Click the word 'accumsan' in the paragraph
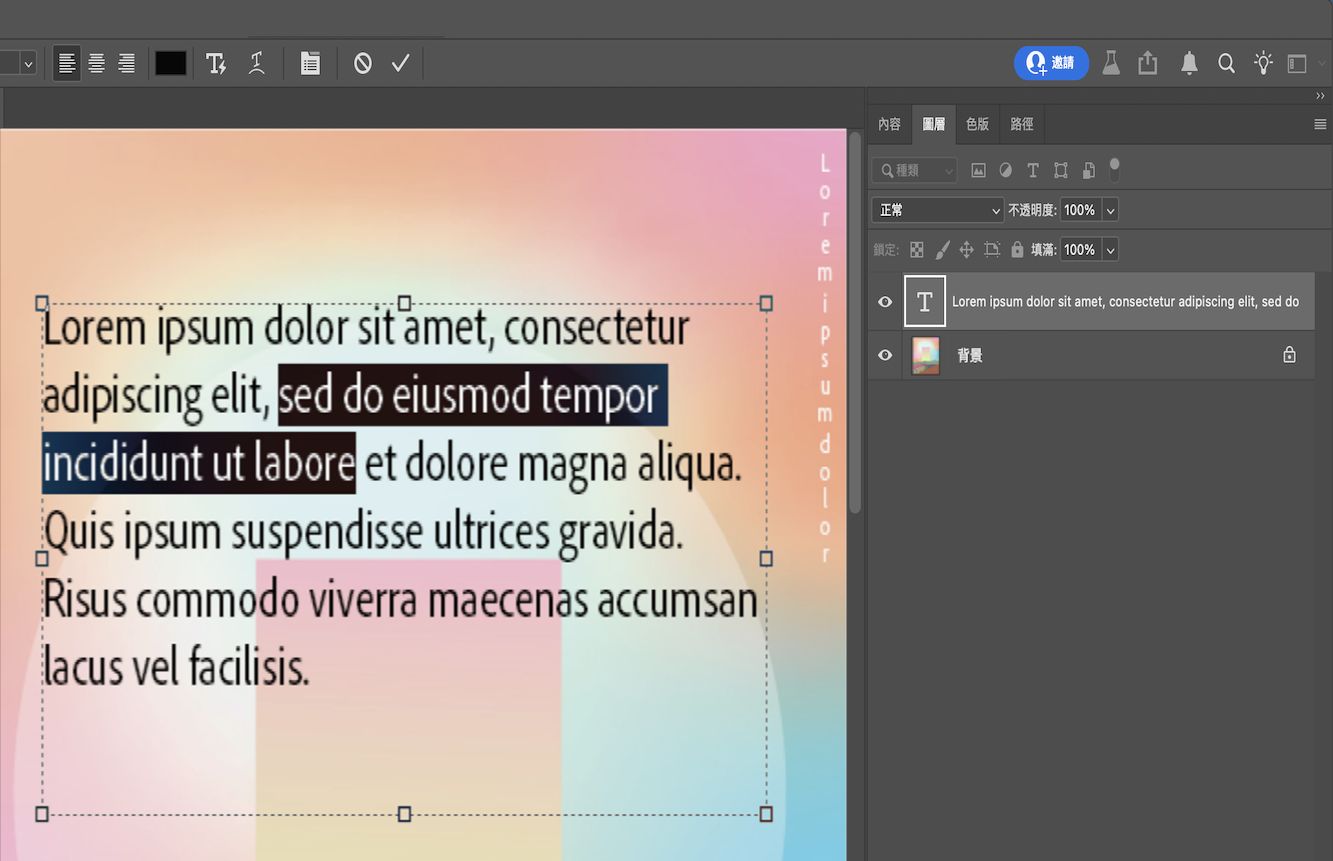The image size is (1333, 861). [677, 600]
